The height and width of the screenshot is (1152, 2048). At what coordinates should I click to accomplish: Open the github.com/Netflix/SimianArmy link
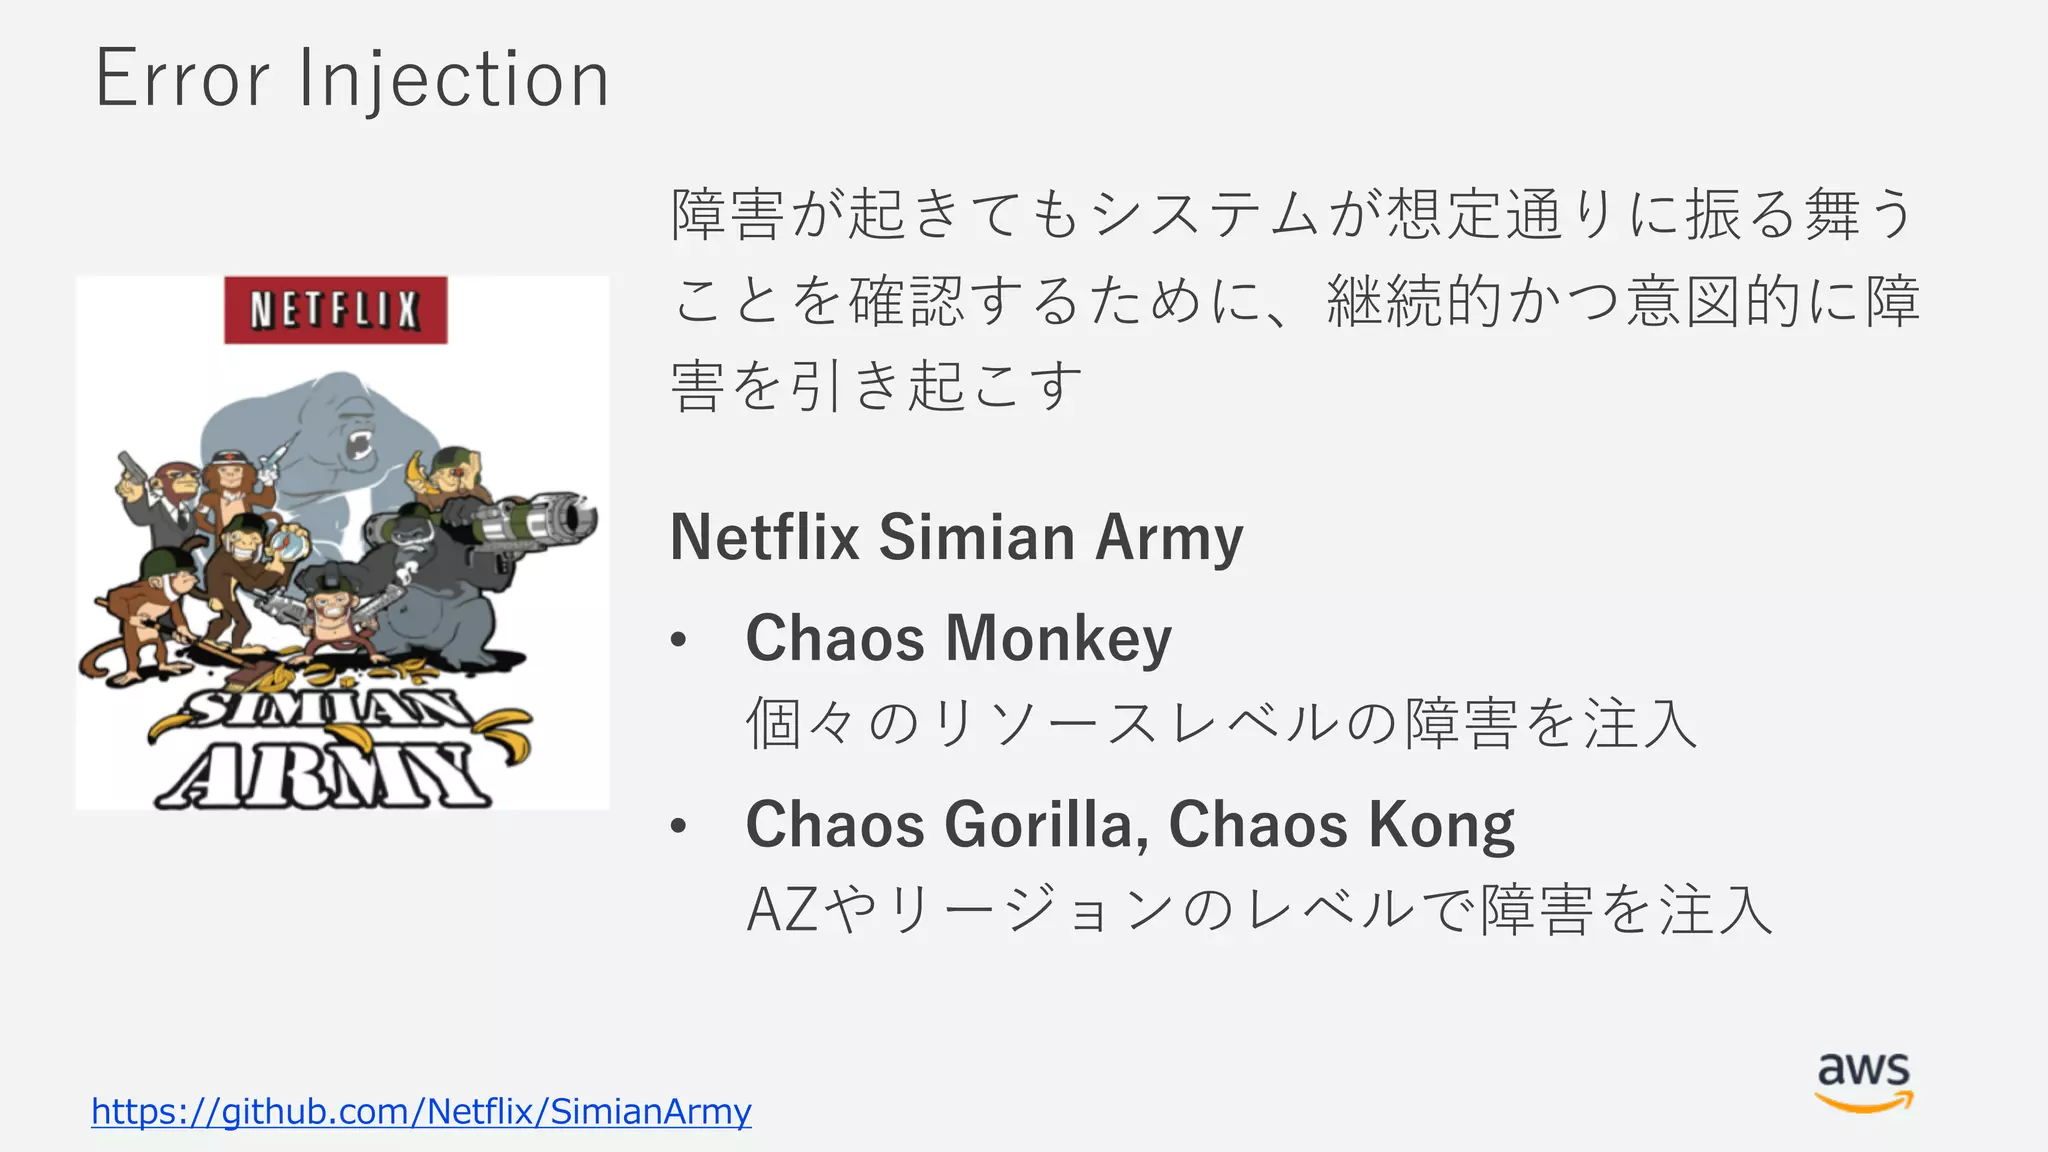pos(421,1111)
